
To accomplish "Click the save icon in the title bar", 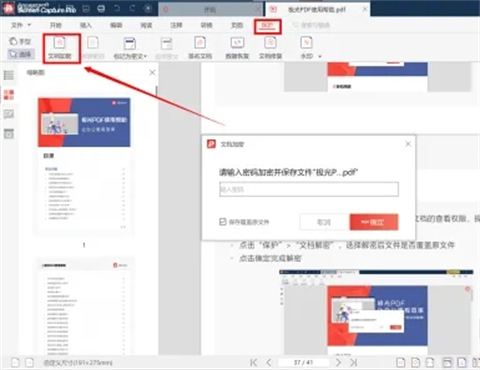I will (86, 9).
